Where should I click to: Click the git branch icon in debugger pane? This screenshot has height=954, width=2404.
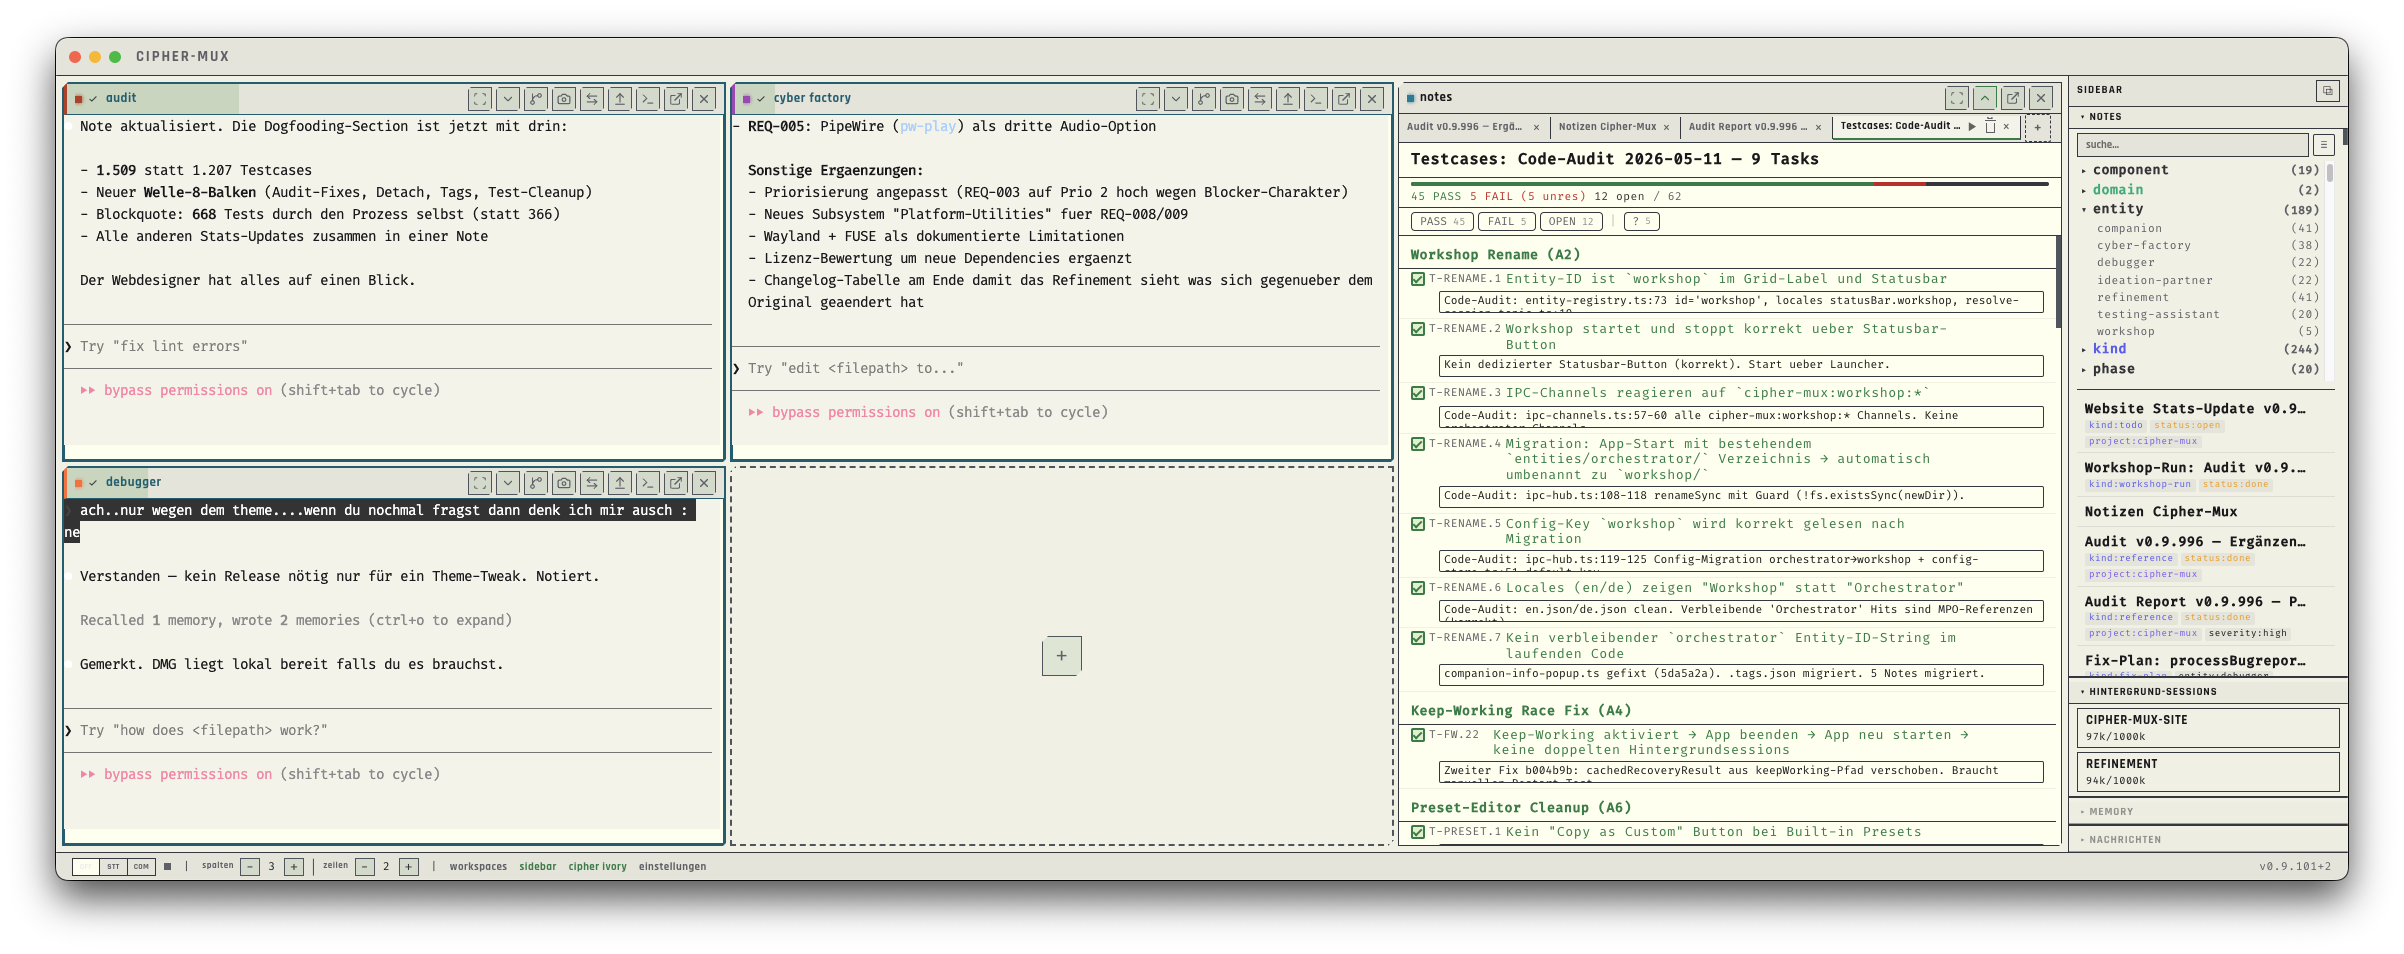(x=536, y=483)
